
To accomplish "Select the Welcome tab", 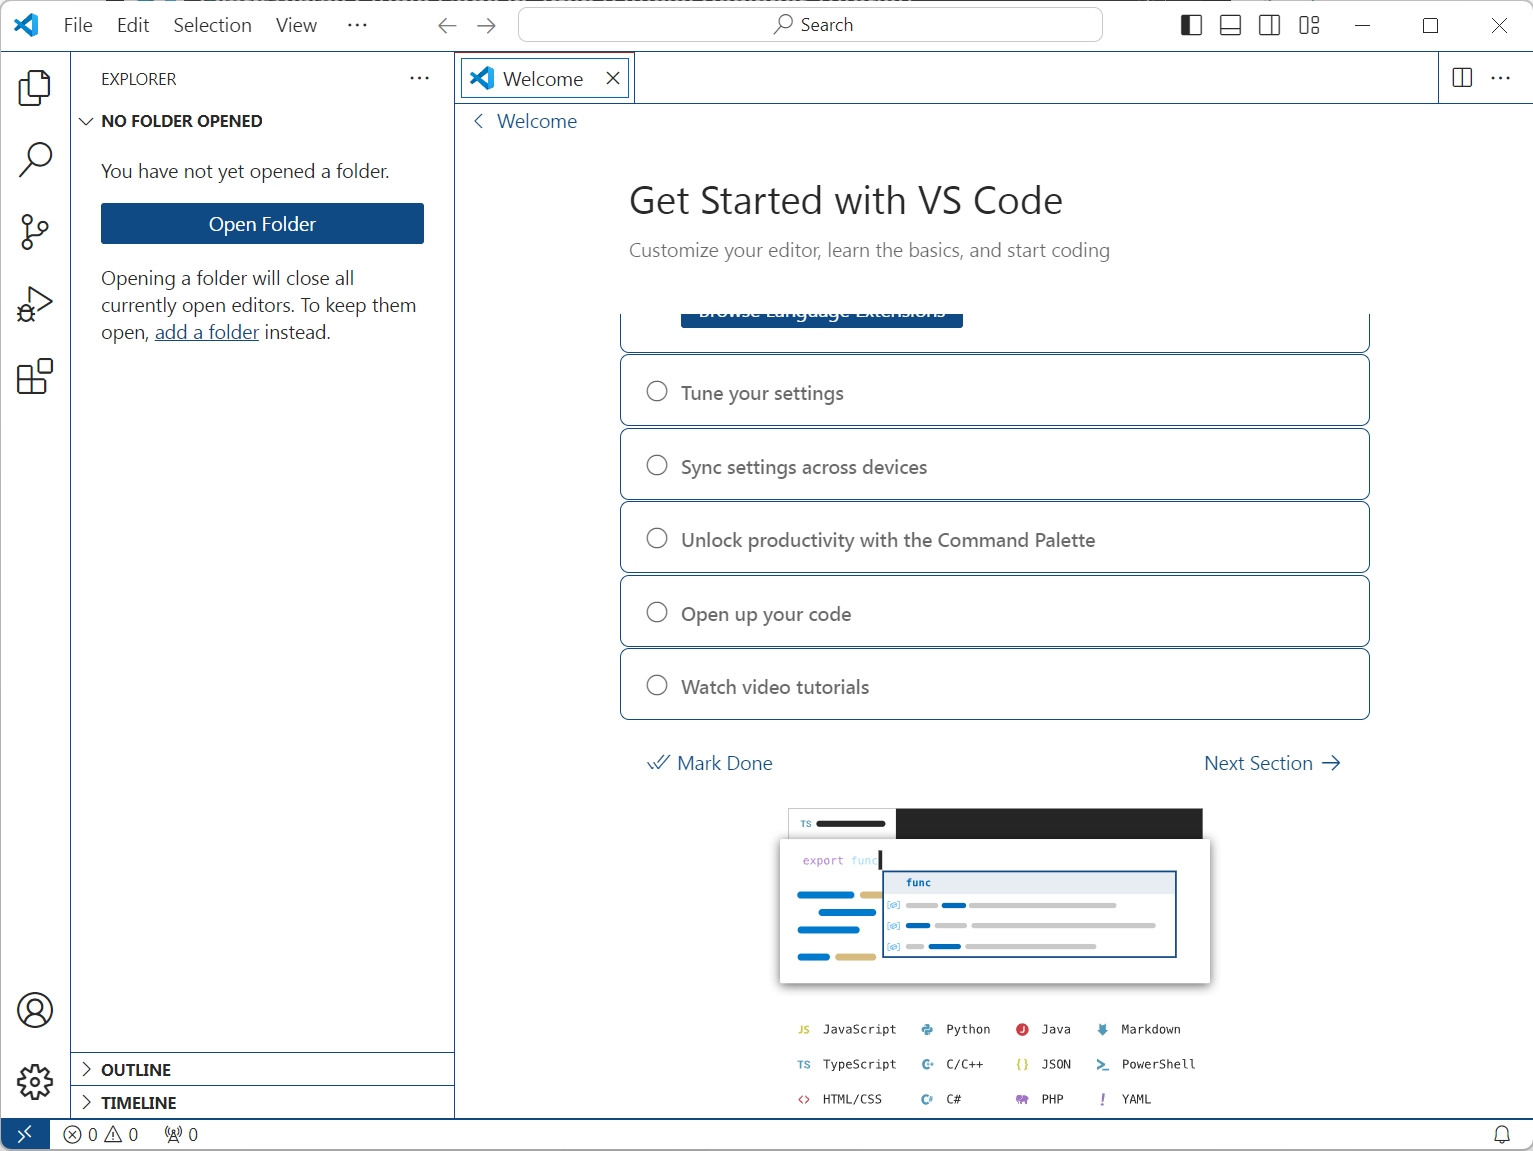I will (x=545, y=78).
